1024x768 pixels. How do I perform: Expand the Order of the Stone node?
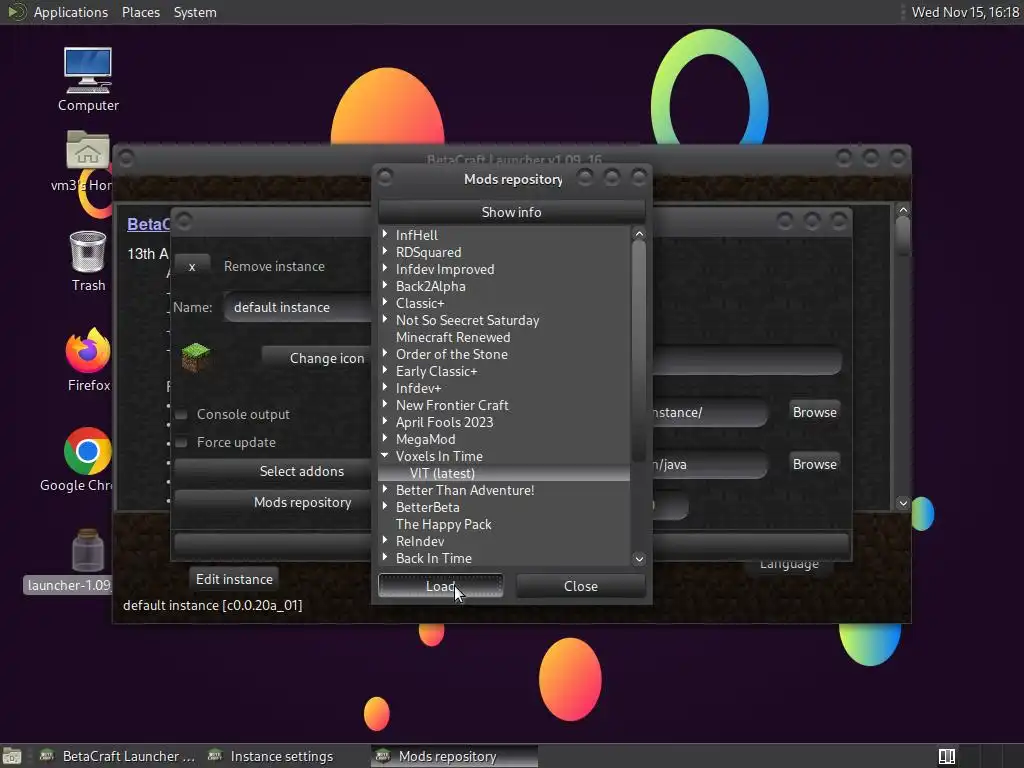[385, 353]
